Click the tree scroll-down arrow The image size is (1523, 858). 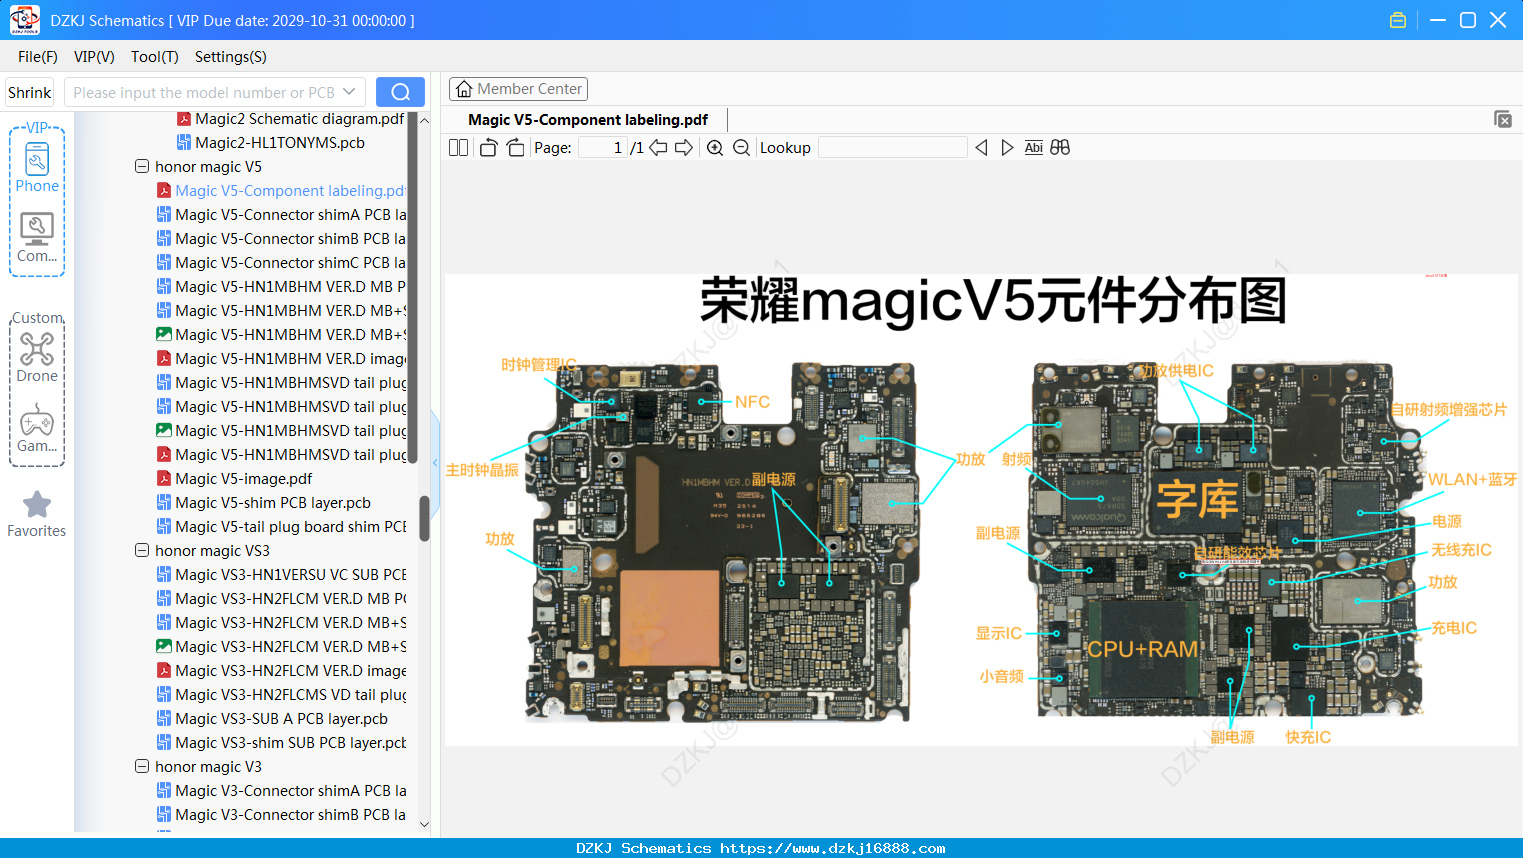pos(424,825)
